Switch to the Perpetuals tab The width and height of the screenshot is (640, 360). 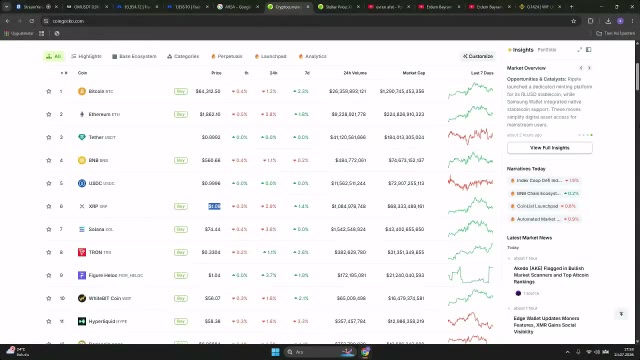tap(227, 56)
